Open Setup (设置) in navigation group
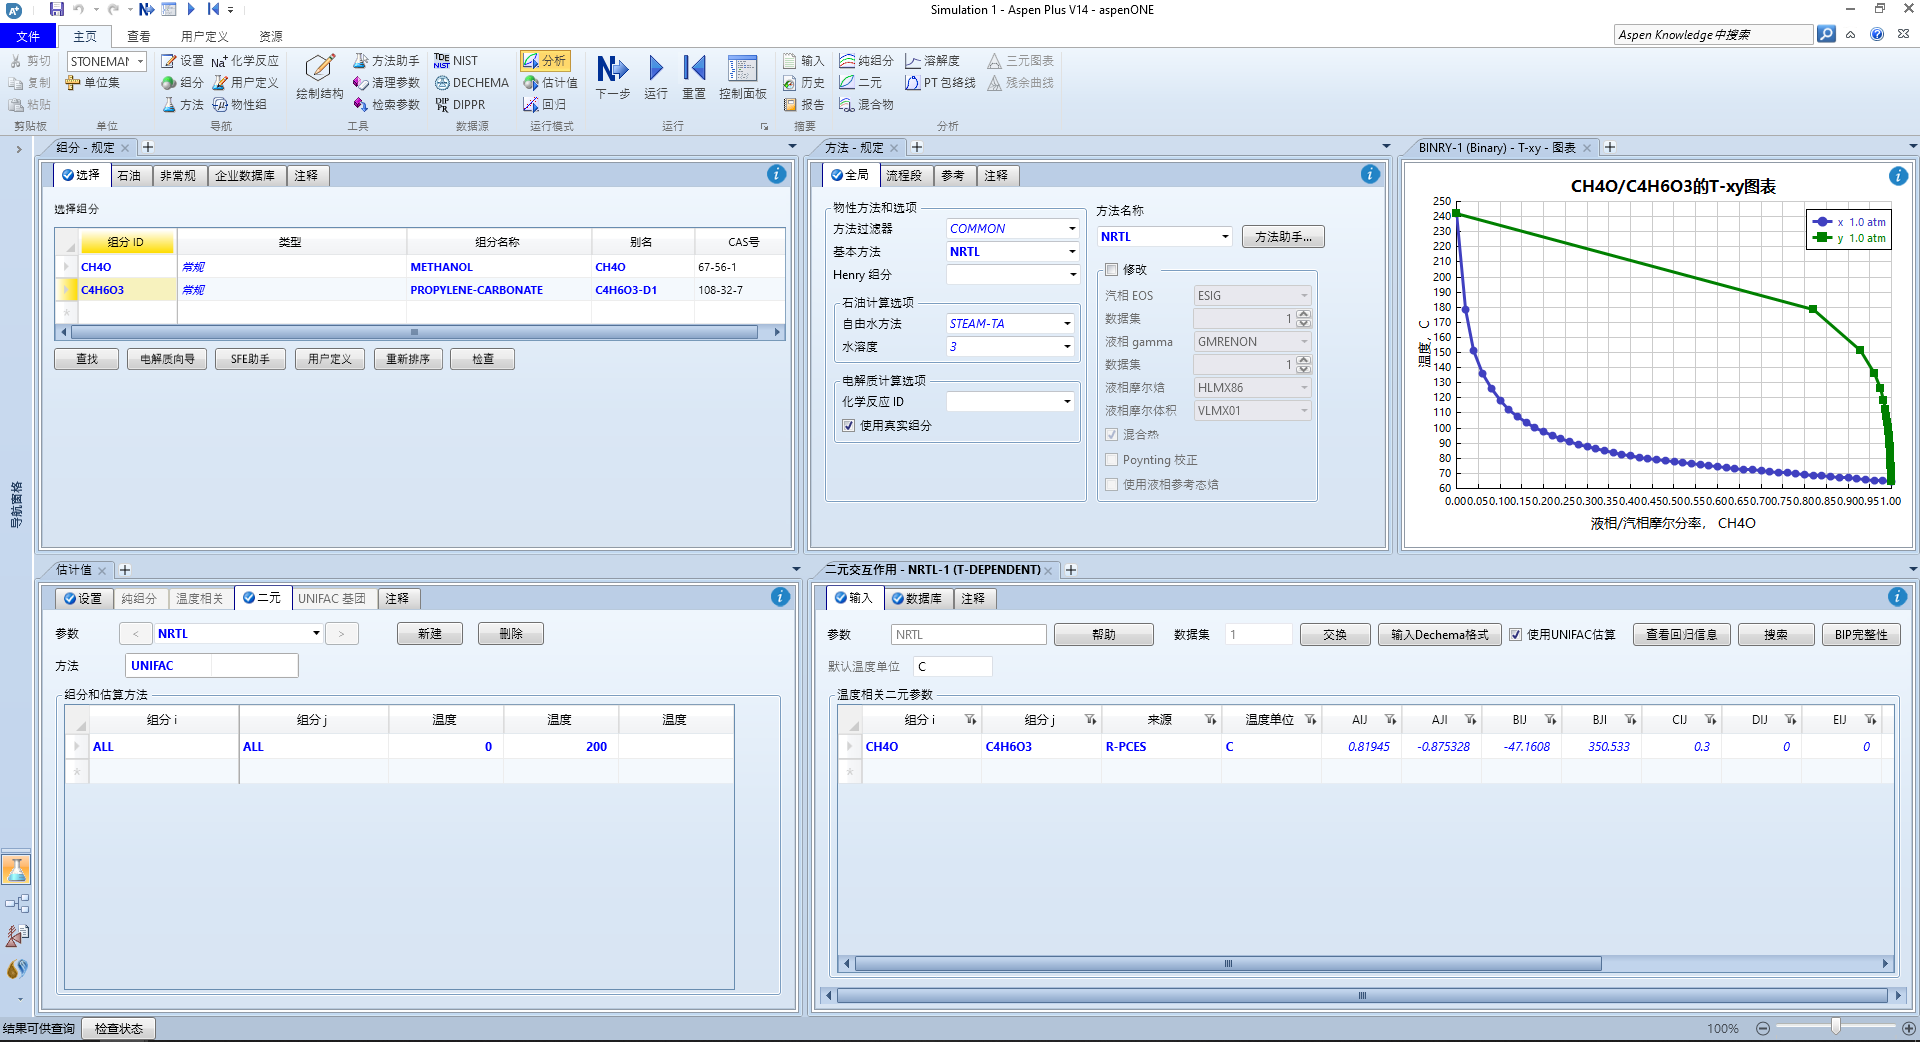The image size is (1920, 1042). (x=182, y=61)
